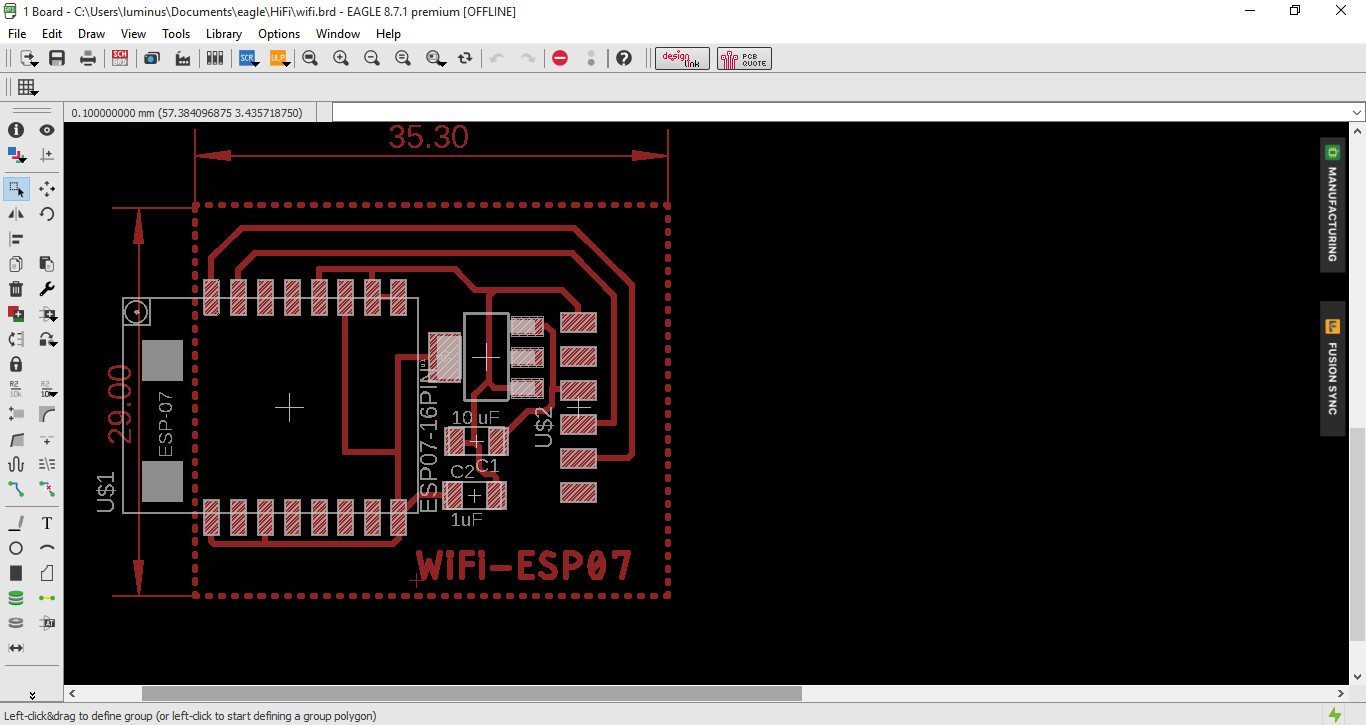Open the command line history dropdown arrow

pyautogui.click(x=1357, y=112)
